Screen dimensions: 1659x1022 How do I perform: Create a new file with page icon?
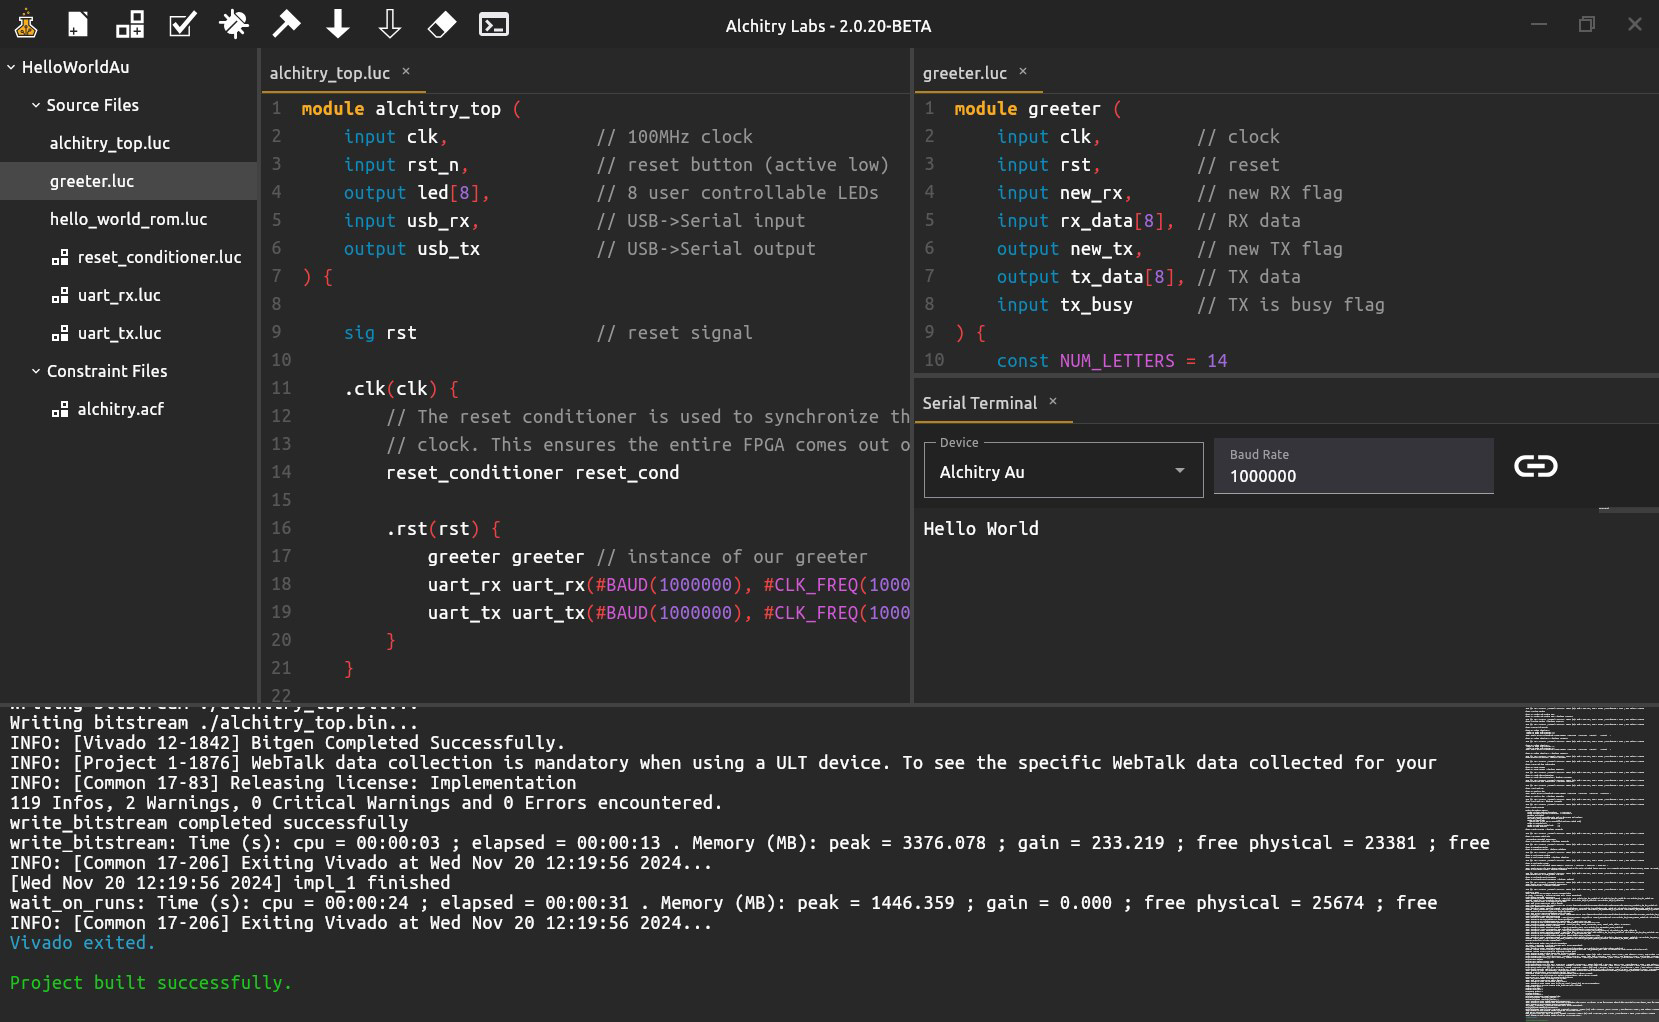[x=78, y=24]
